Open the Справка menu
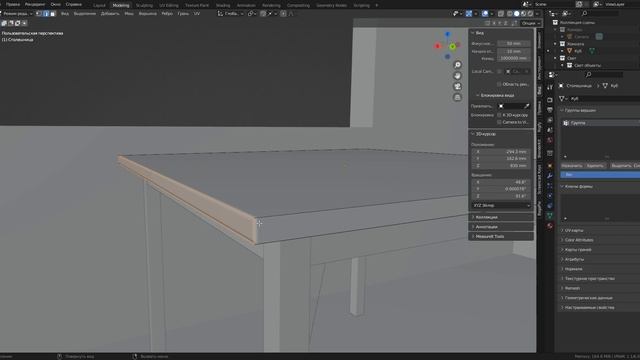Viewport: 640px width, 360px height. tap(74, 4)
